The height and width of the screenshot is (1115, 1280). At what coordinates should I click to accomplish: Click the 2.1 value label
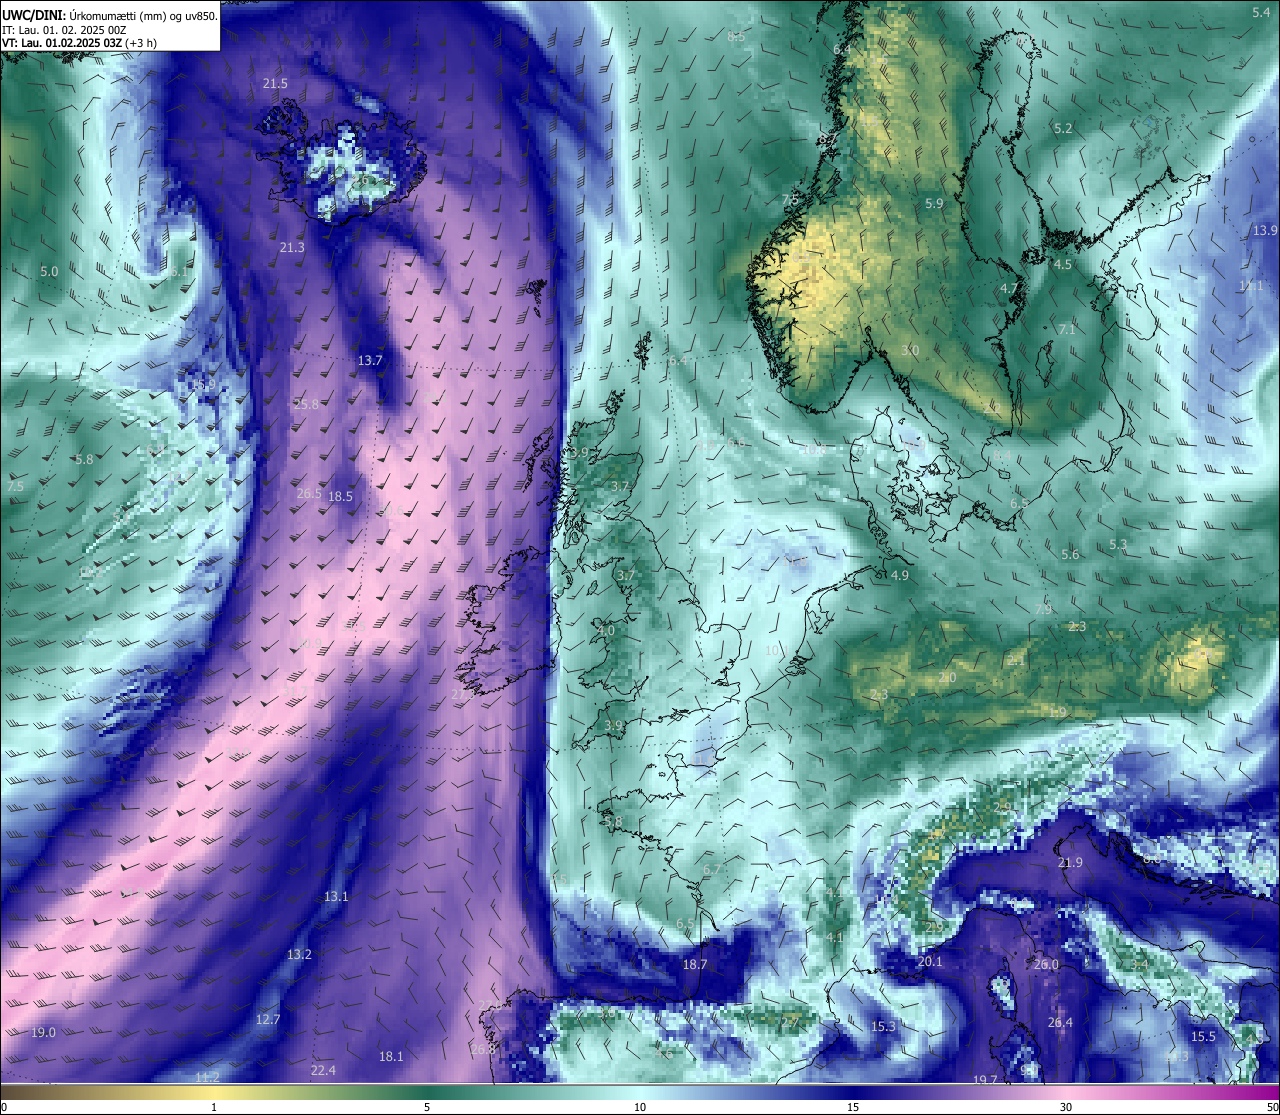(x=1016, y=660)
